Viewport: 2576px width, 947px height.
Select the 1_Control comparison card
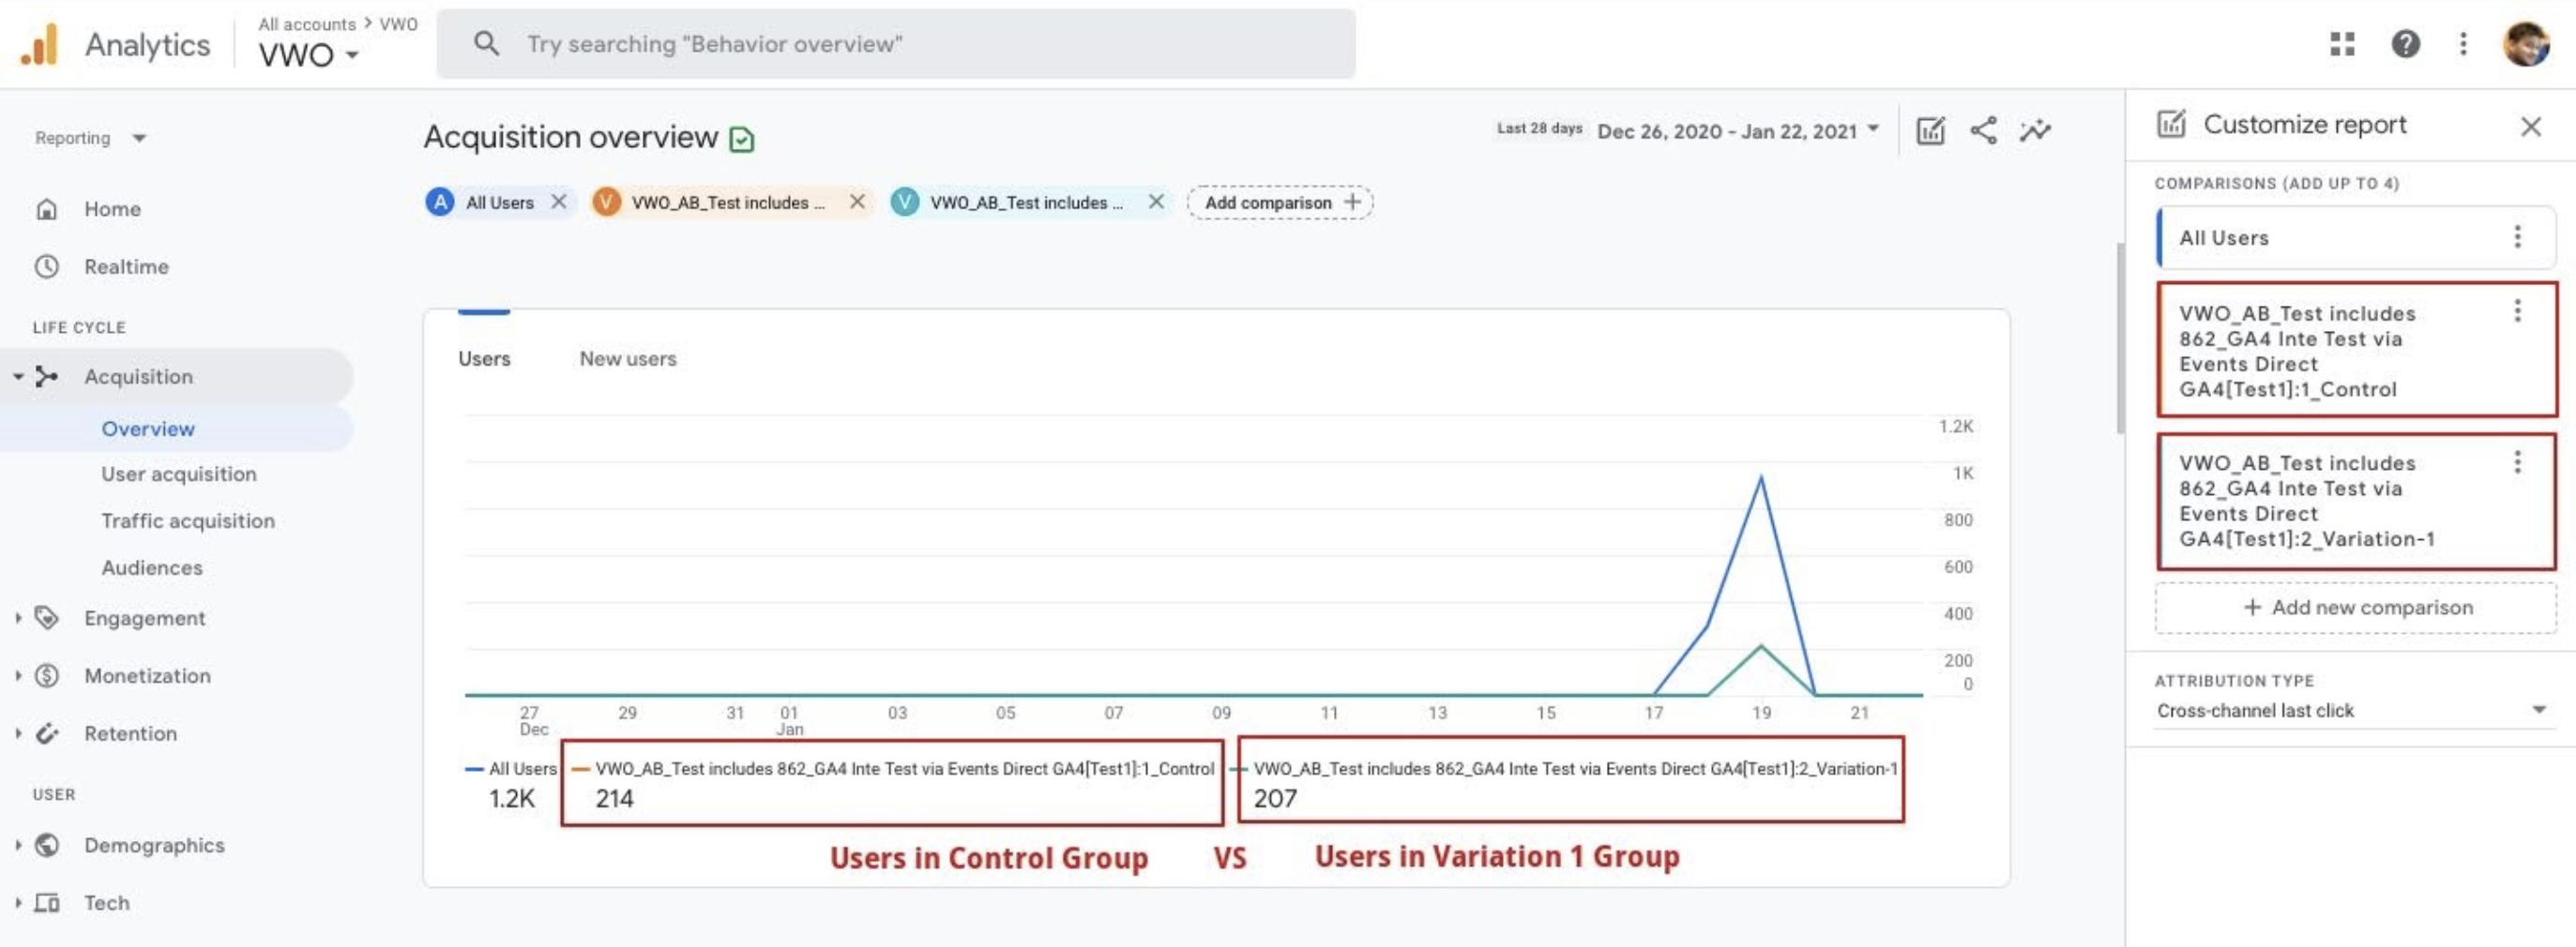coord(2356,350)
